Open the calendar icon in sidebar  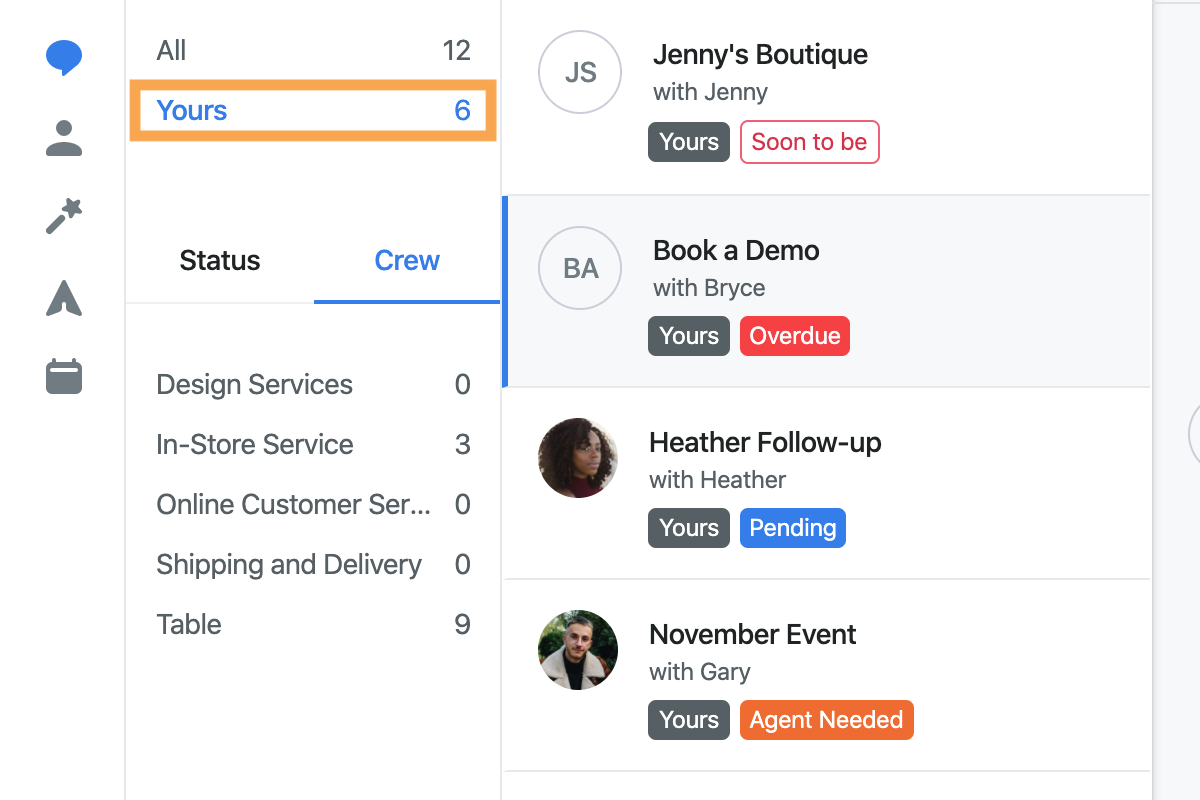(64, 377)
